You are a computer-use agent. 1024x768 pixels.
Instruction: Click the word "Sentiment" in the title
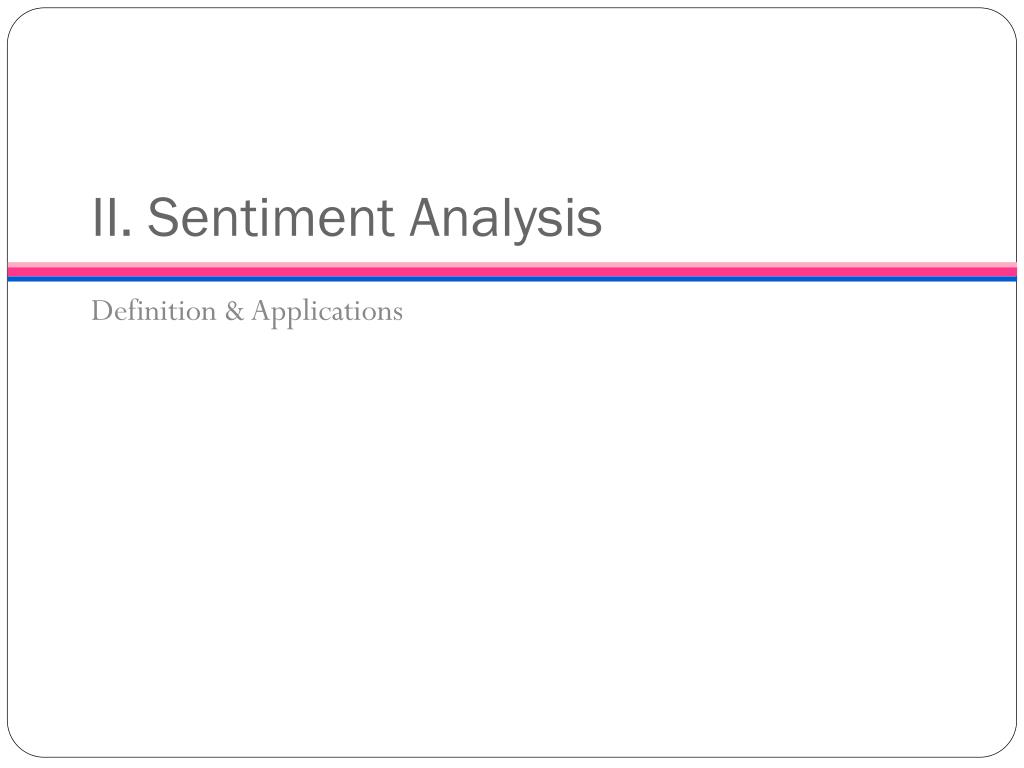click(x=270, y=217)
